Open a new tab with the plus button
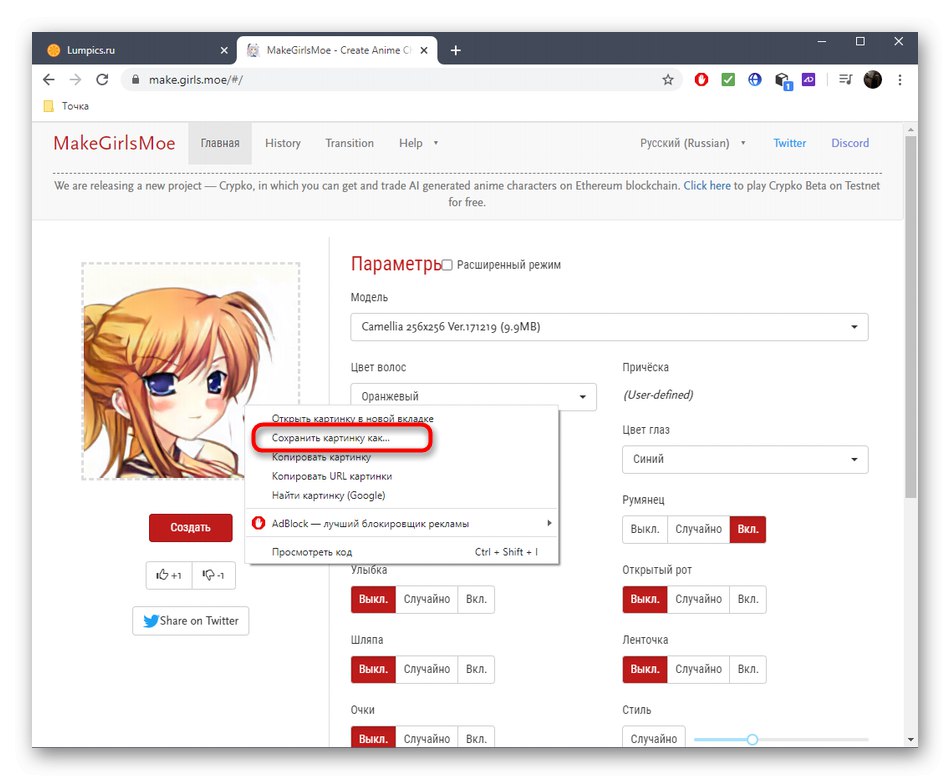Screen dimensions: 950x780 point(456,50)
